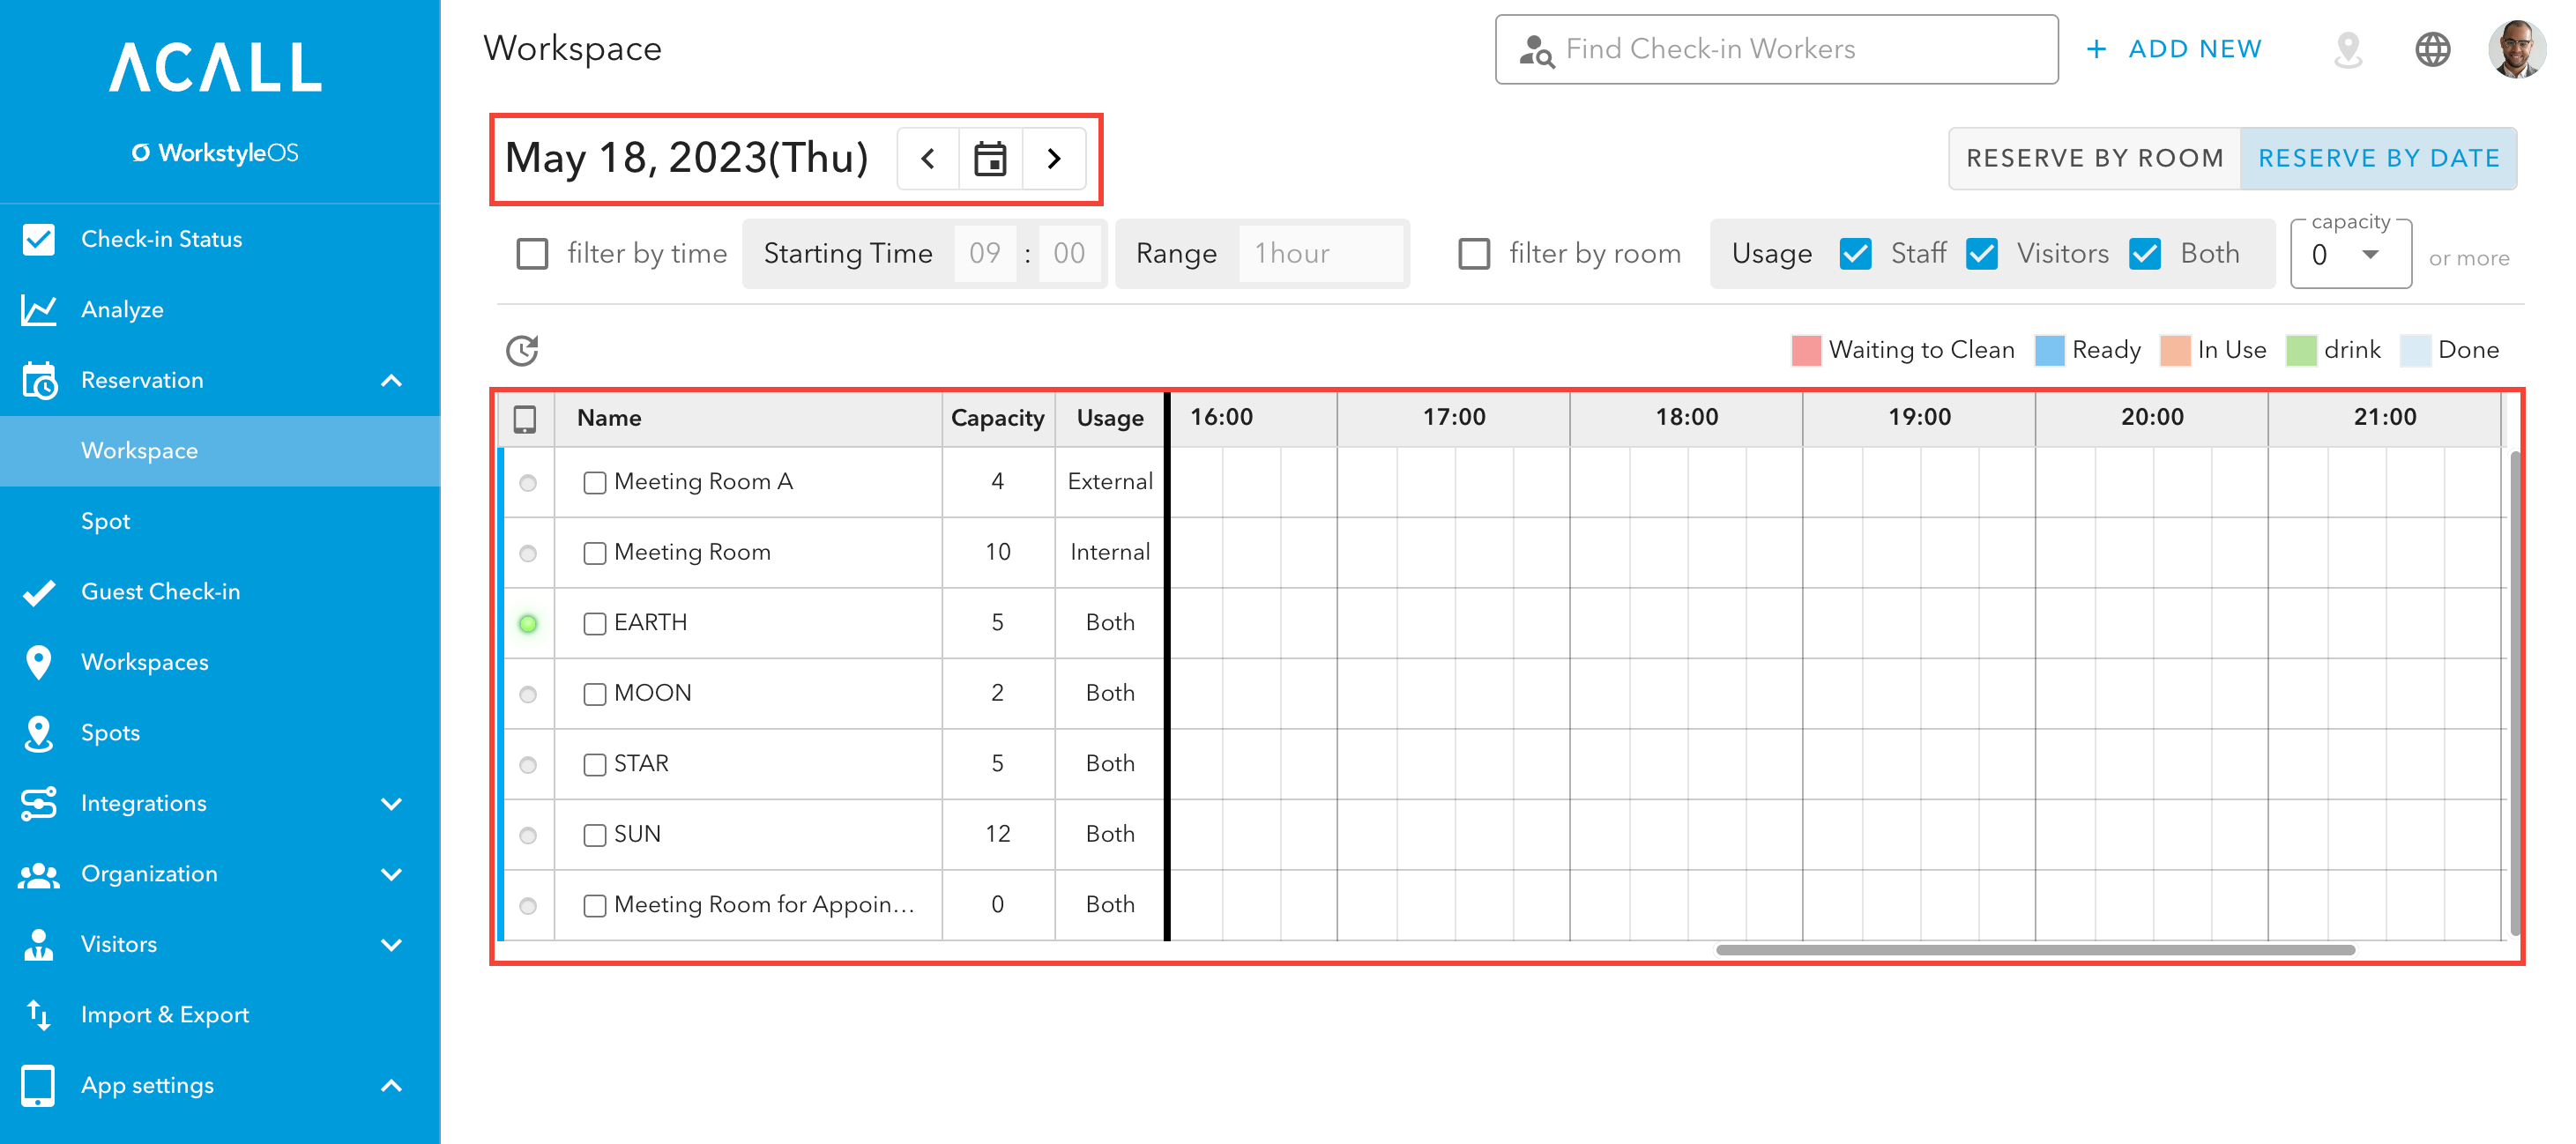
Task: Open the language globe icon
Action: click(2433, 49)
